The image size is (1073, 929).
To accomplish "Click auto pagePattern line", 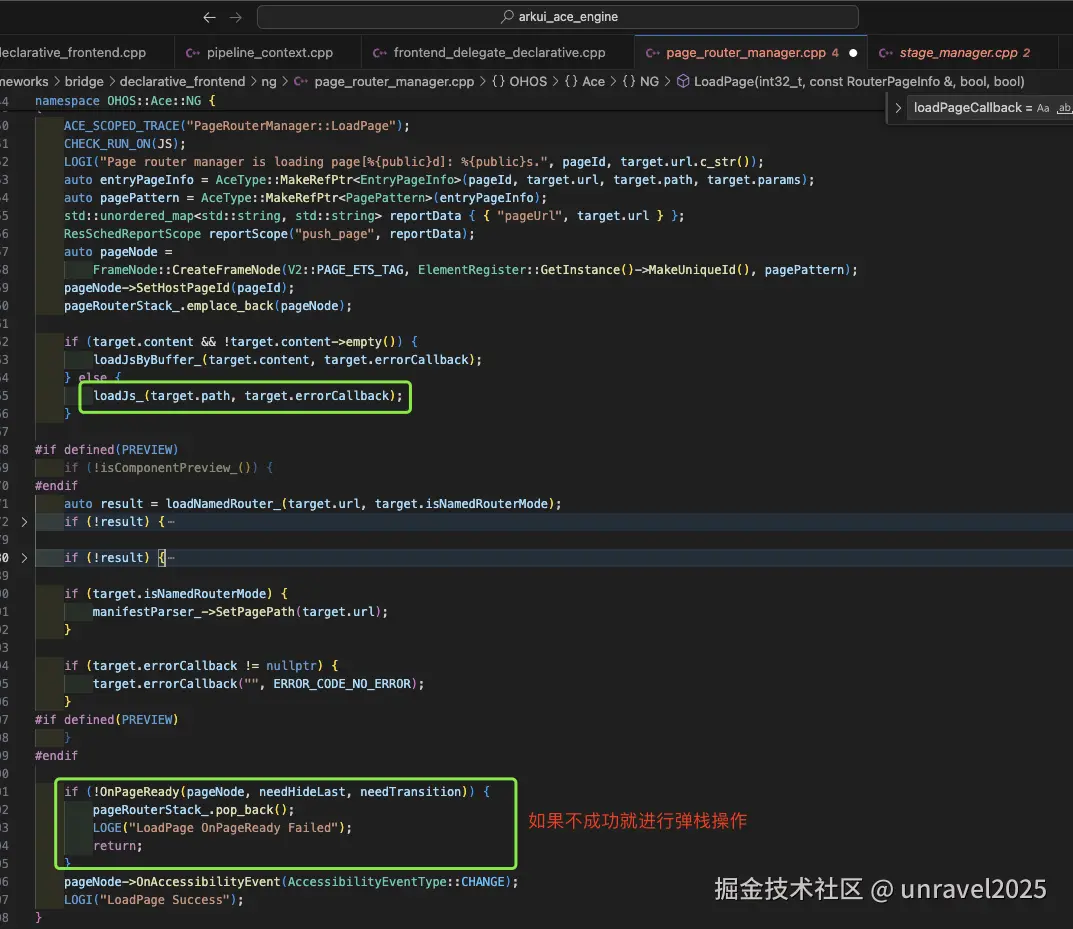I will [x=305, y=198].
